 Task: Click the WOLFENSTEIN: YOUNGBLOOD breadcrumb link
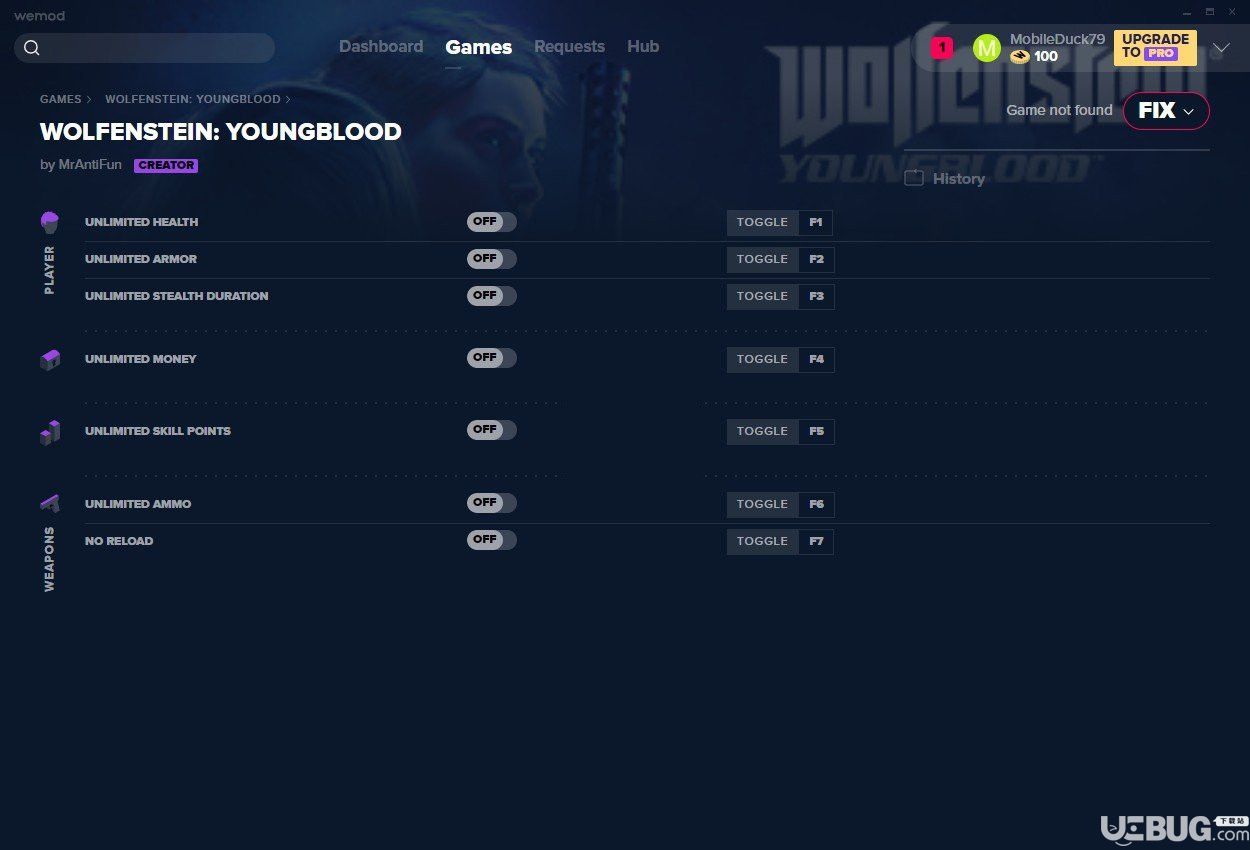pyautogui.click(x=193, y=100)
